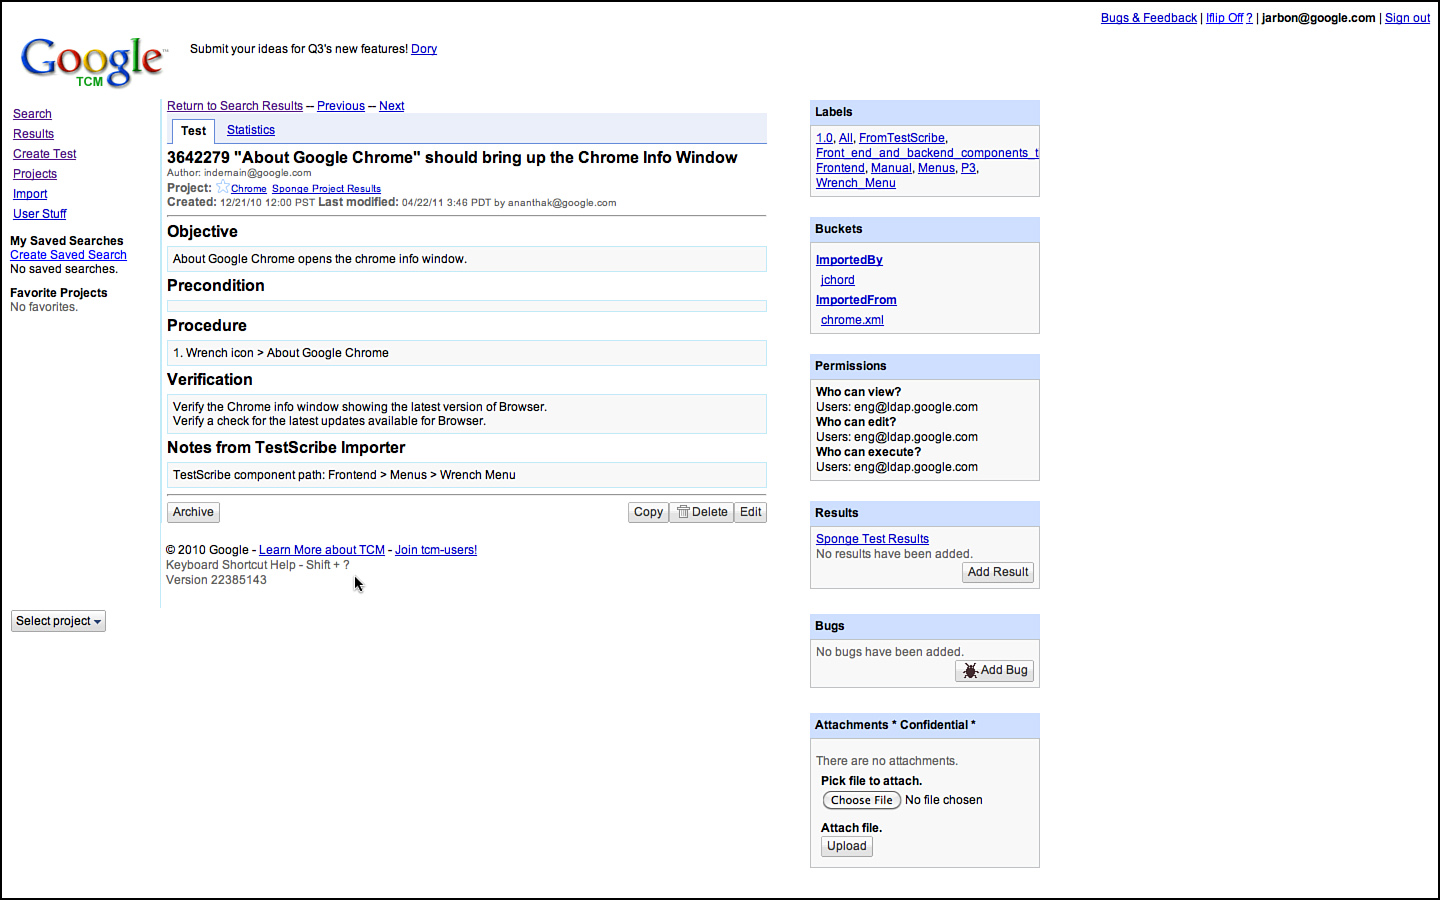1440x900 pixels.
Task: Open the 1.0 label
Action: coord(824,138)
